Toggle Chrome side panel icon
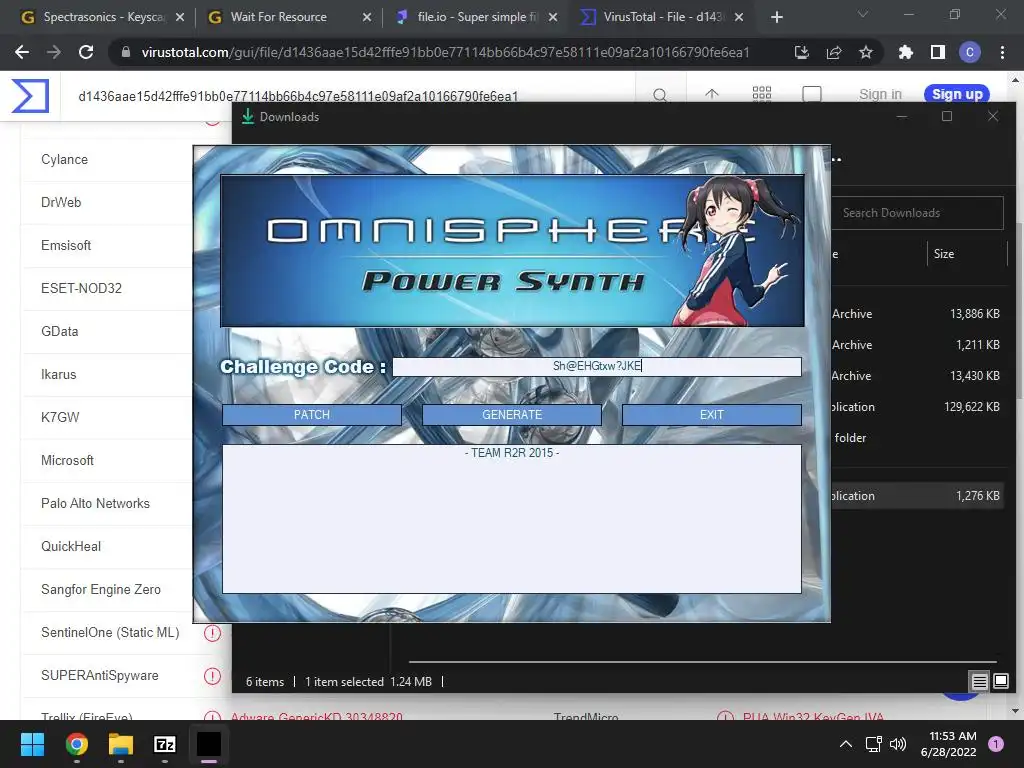Screen dimensions: 1024x768 point(938,52)
